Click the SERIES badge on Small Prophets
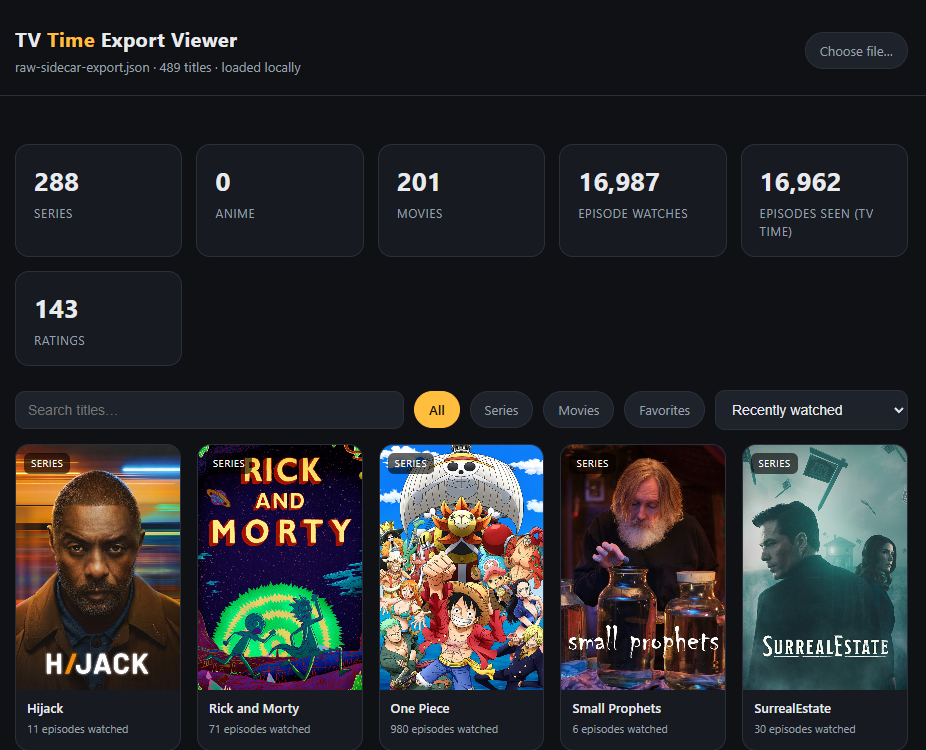Image resolution: width=926 pixels, height=750 pixels. pyautogui.click(x=592, y=464)
